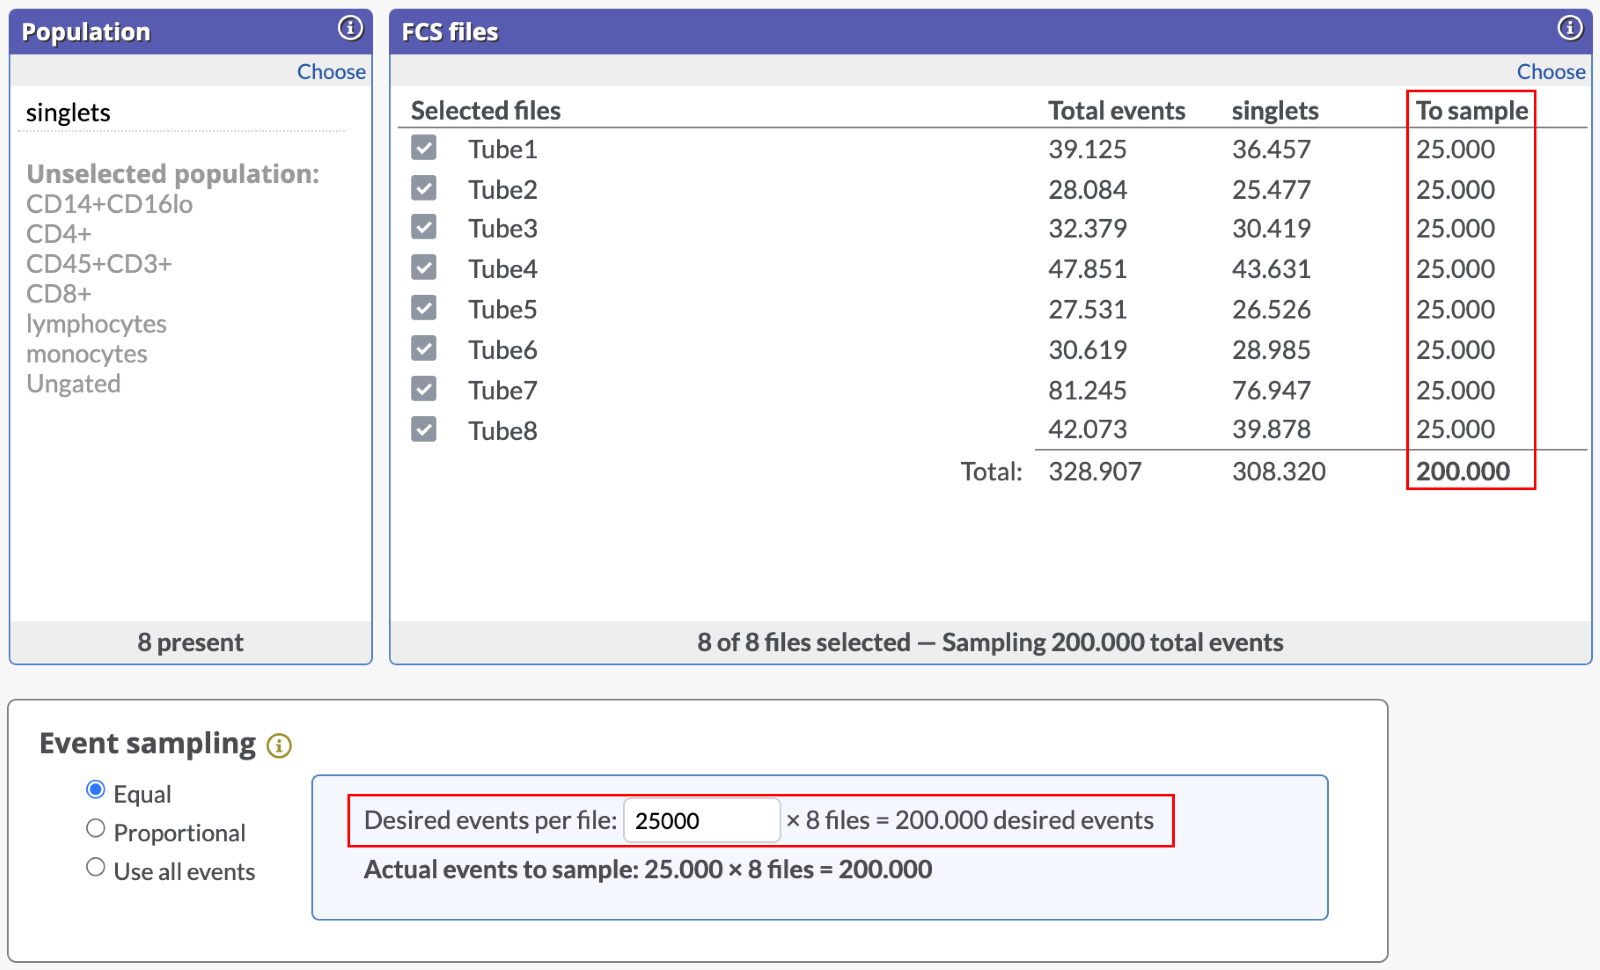
Task: Select Proportional event sampling option
Action: 96,829
